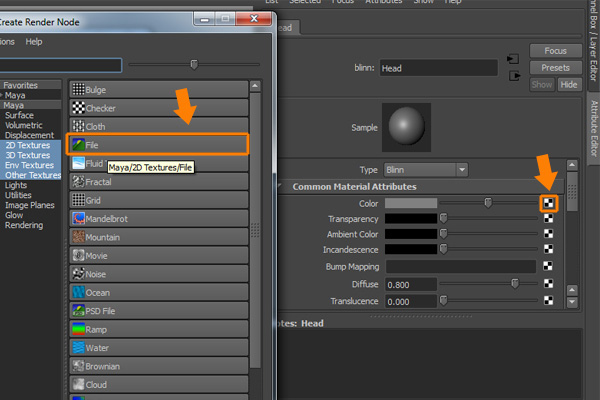Click the Diffuse value field
Screen dimensions: 600x400
coord(411,285)
